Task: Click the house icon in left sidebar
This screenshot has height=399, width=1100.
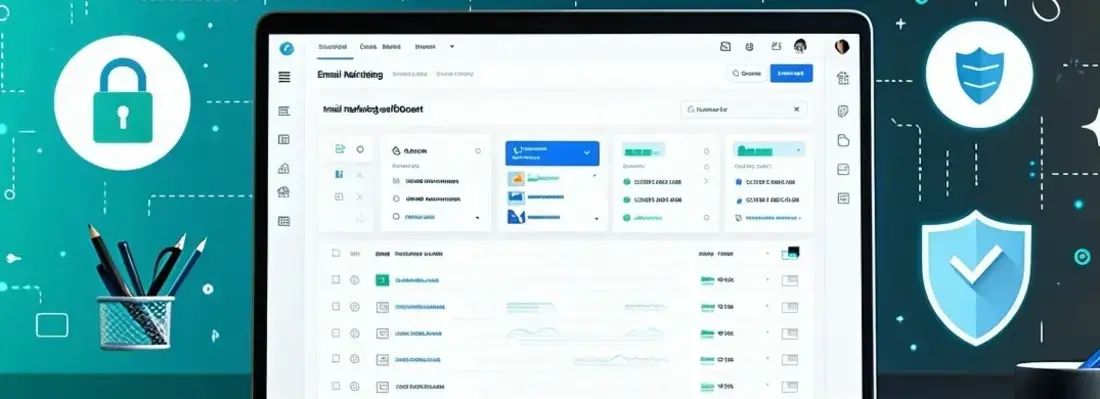Action: tap(283, 191)
